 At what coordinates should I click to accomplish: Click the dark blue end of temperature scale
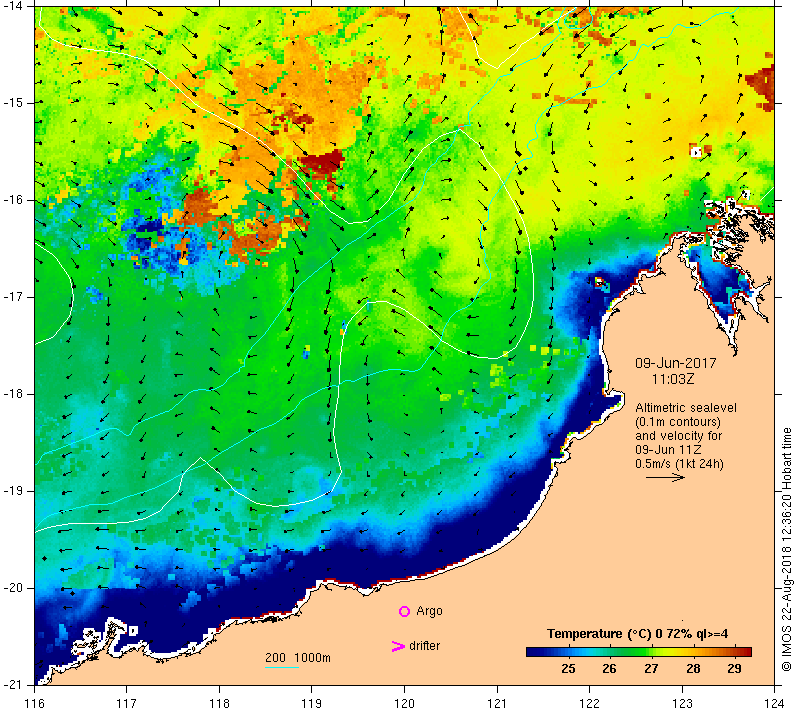pos(533,652)
